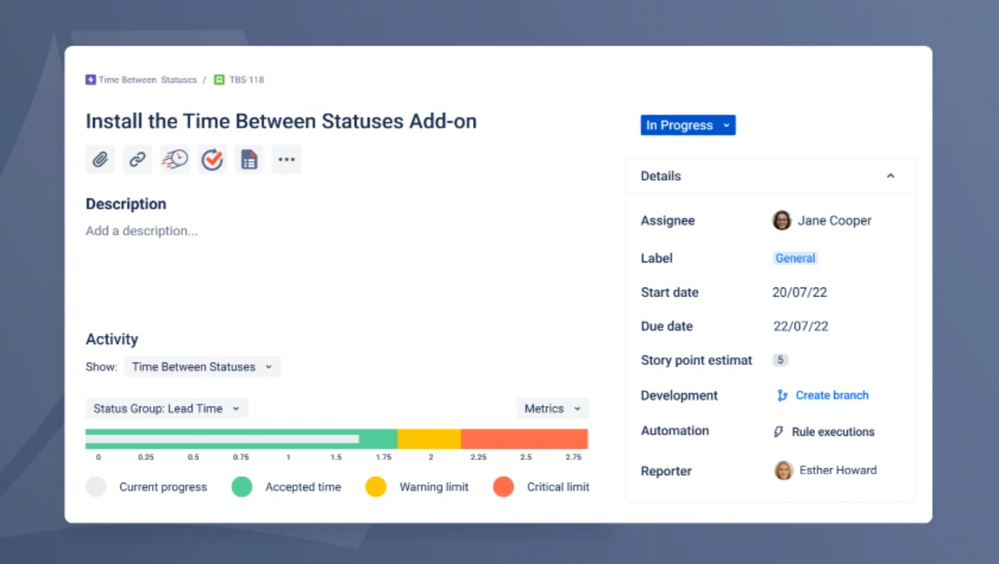Click the green Accepted time legend swatch
Image resolution: width=999 pixels, height=564 pixels.
pos(242,487)
